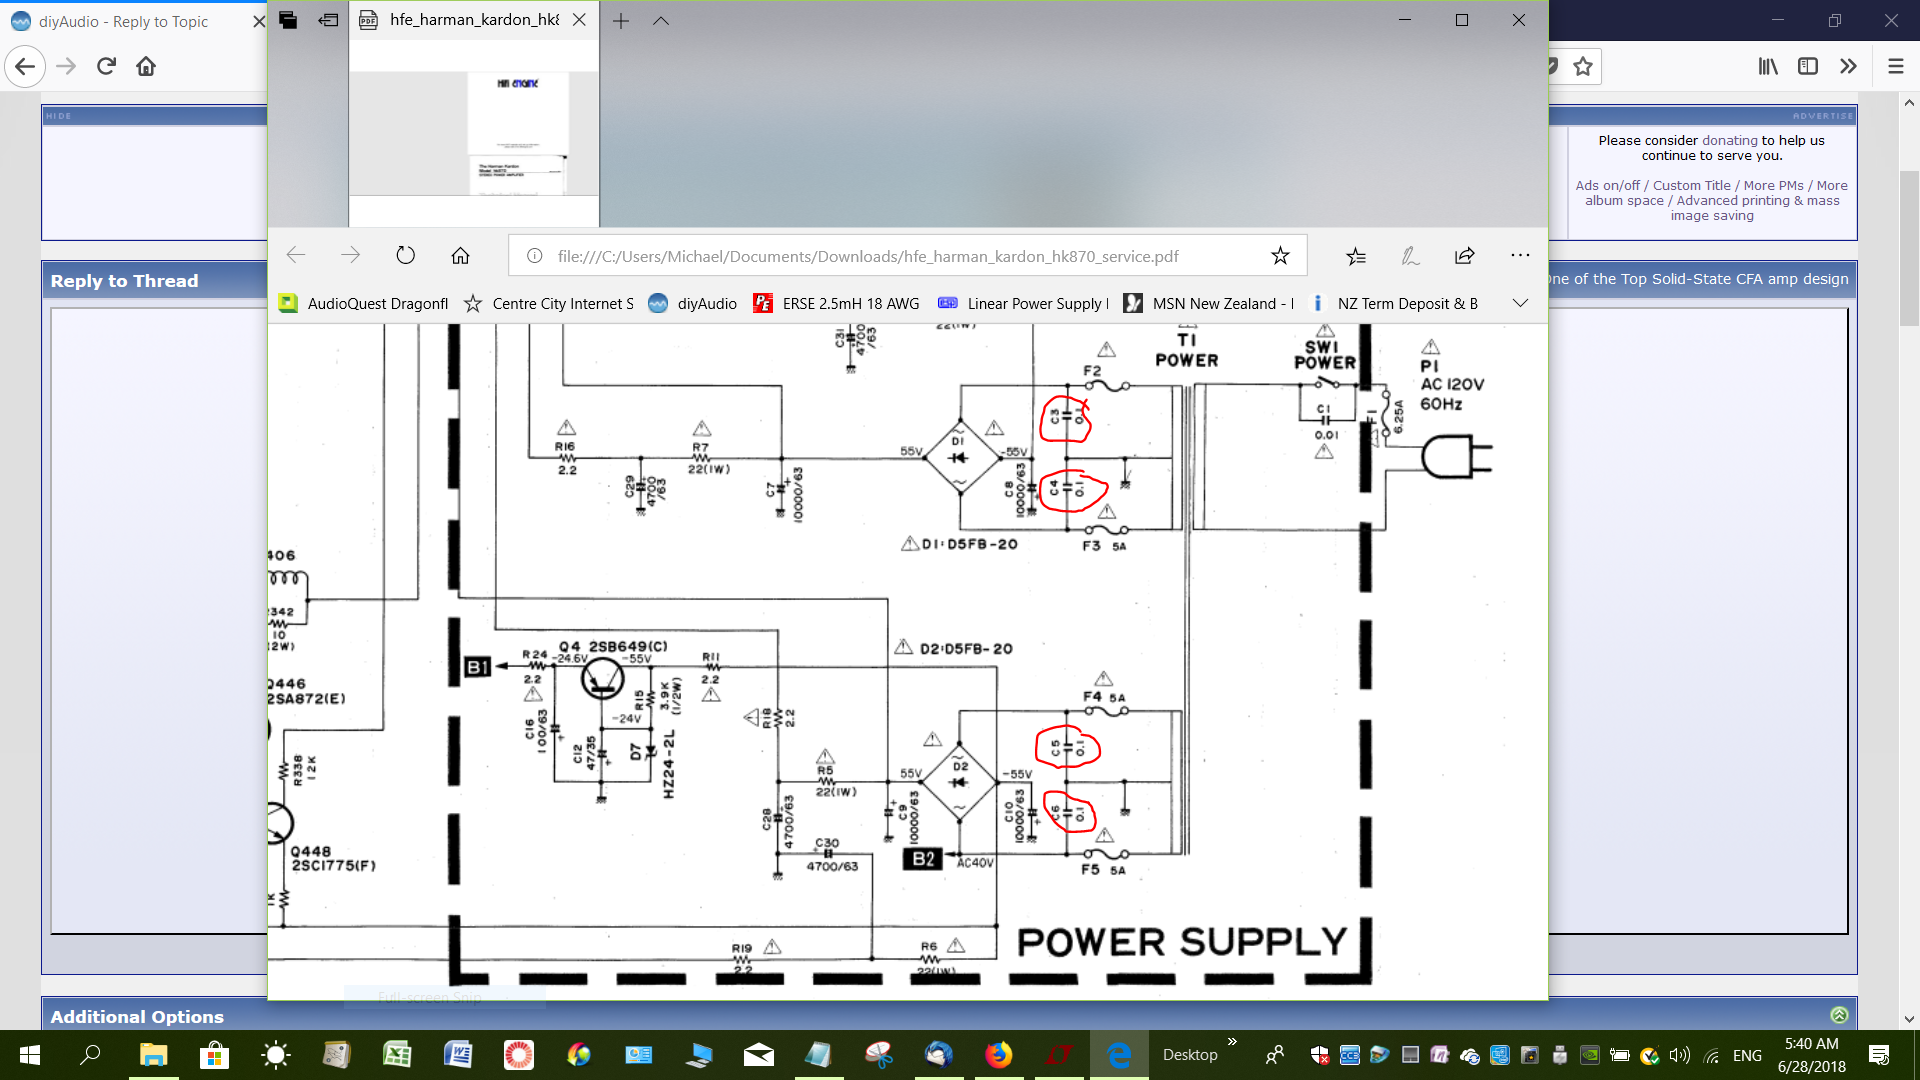
Task: Open the People icon in the taskbar
Action: (1275, 1055)
